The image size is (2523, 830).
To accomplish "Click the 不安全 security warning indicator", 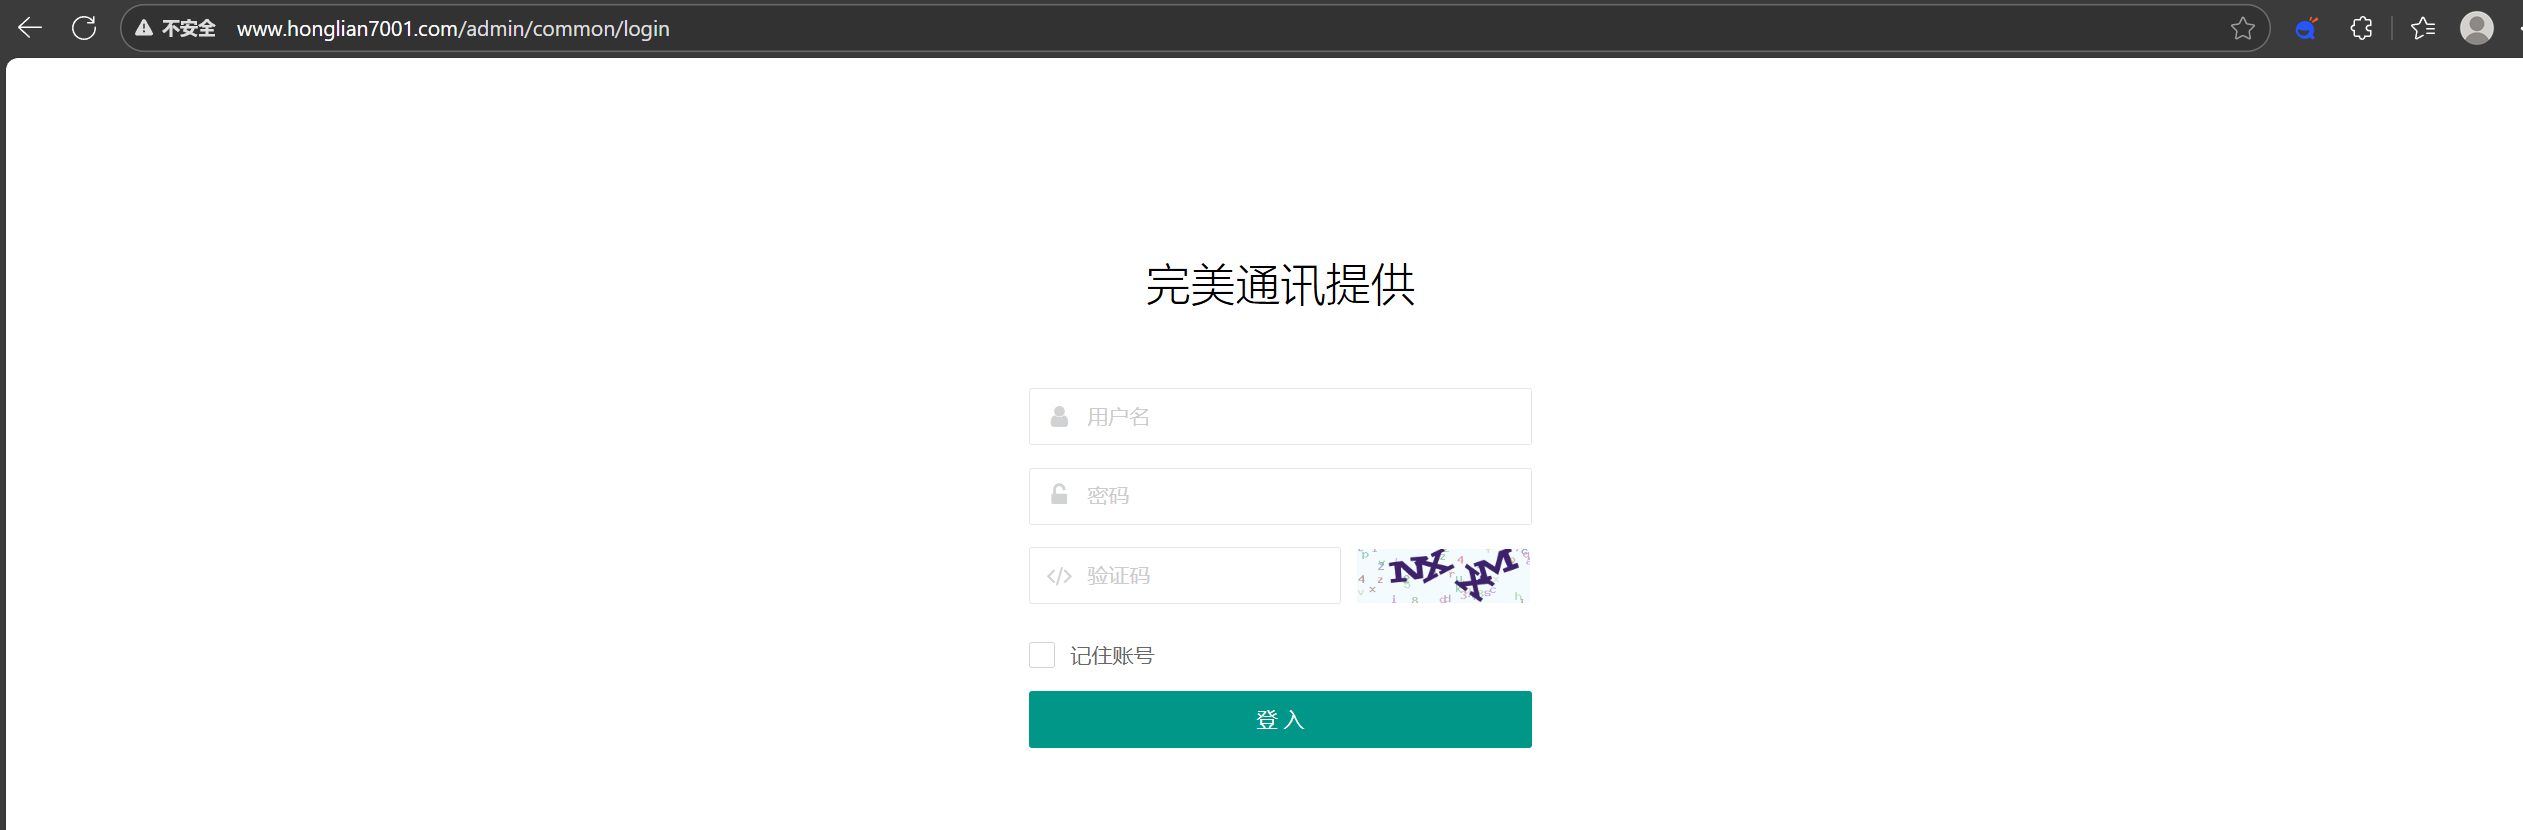I will tap(176, 28).
